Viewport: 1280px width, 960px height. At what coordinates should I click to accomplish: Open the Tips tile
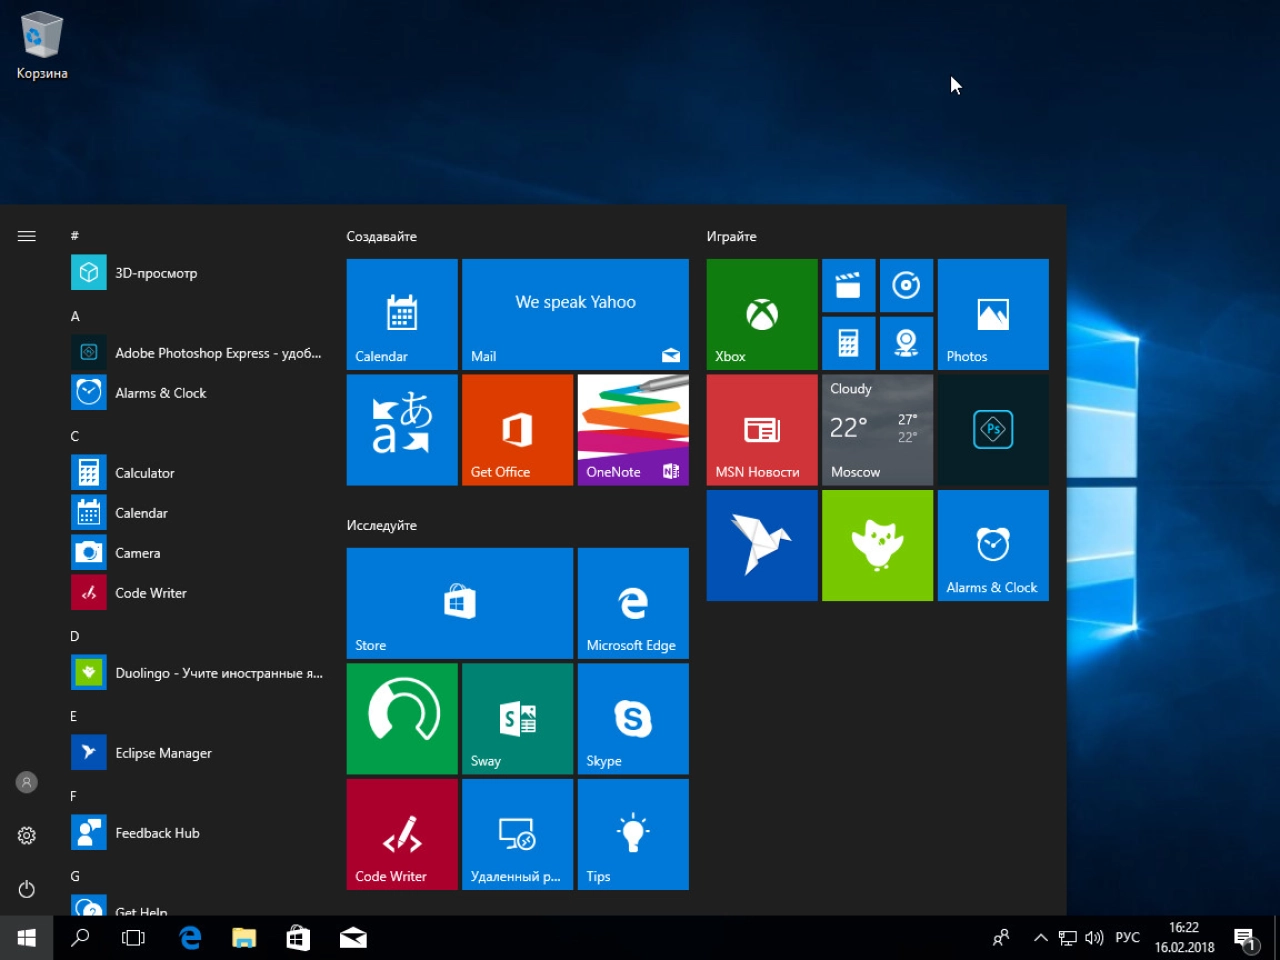[x=633, y=834]
